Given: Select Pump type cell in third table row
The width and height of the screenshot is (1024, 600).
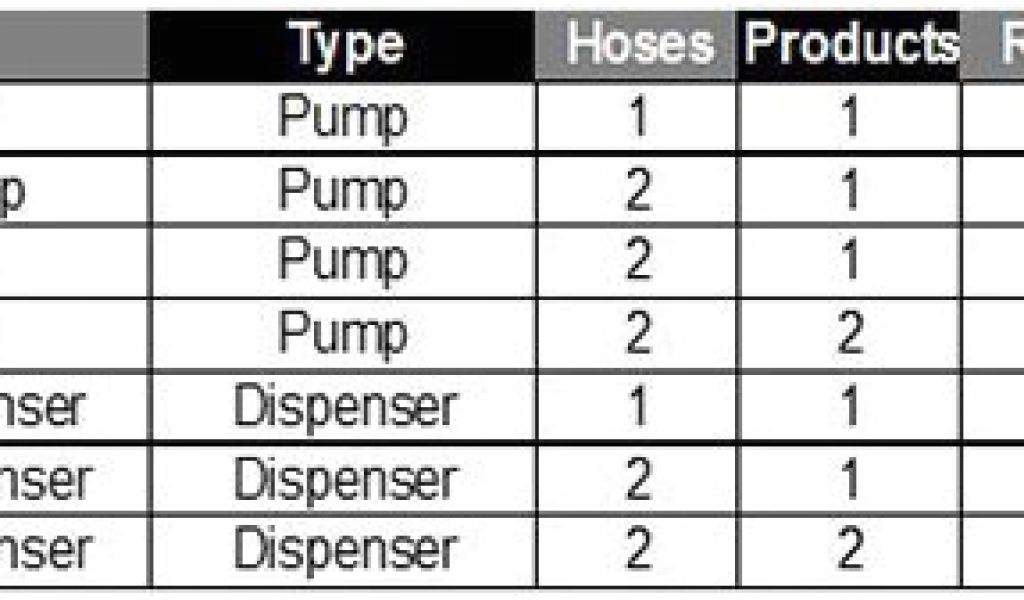Looking at the screenshot, I should point(344,261).
